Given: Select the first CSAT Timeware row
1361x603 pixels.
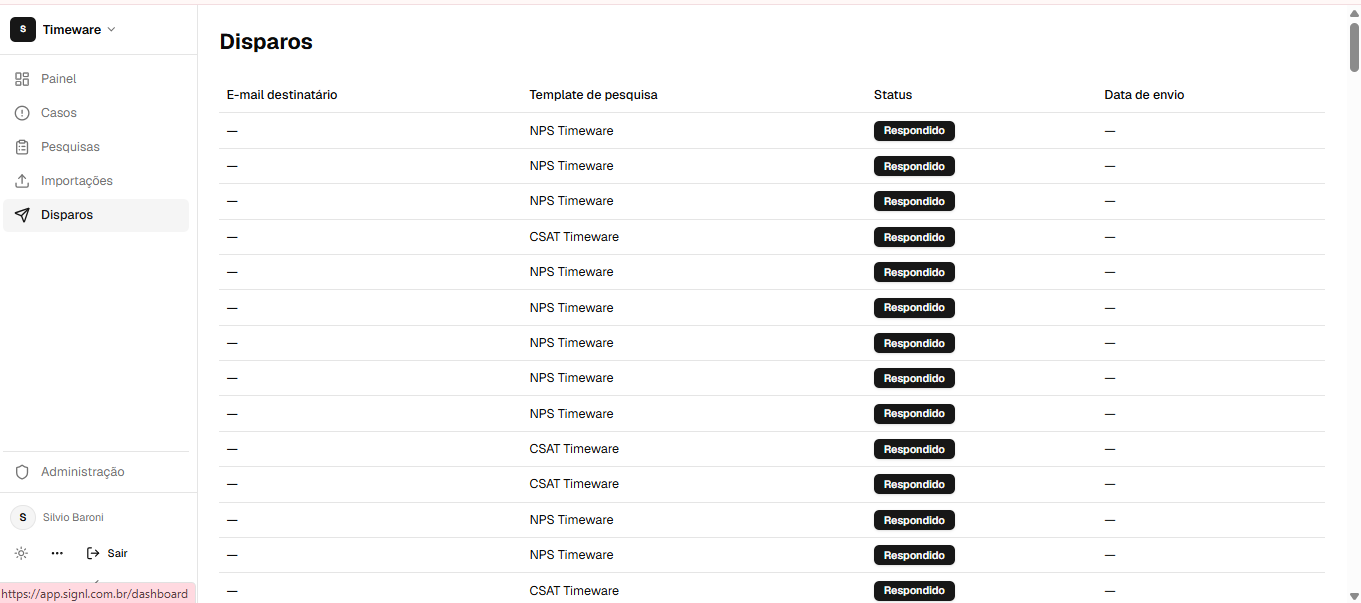Looking at the screenshot, I should (x=772, y=237).
